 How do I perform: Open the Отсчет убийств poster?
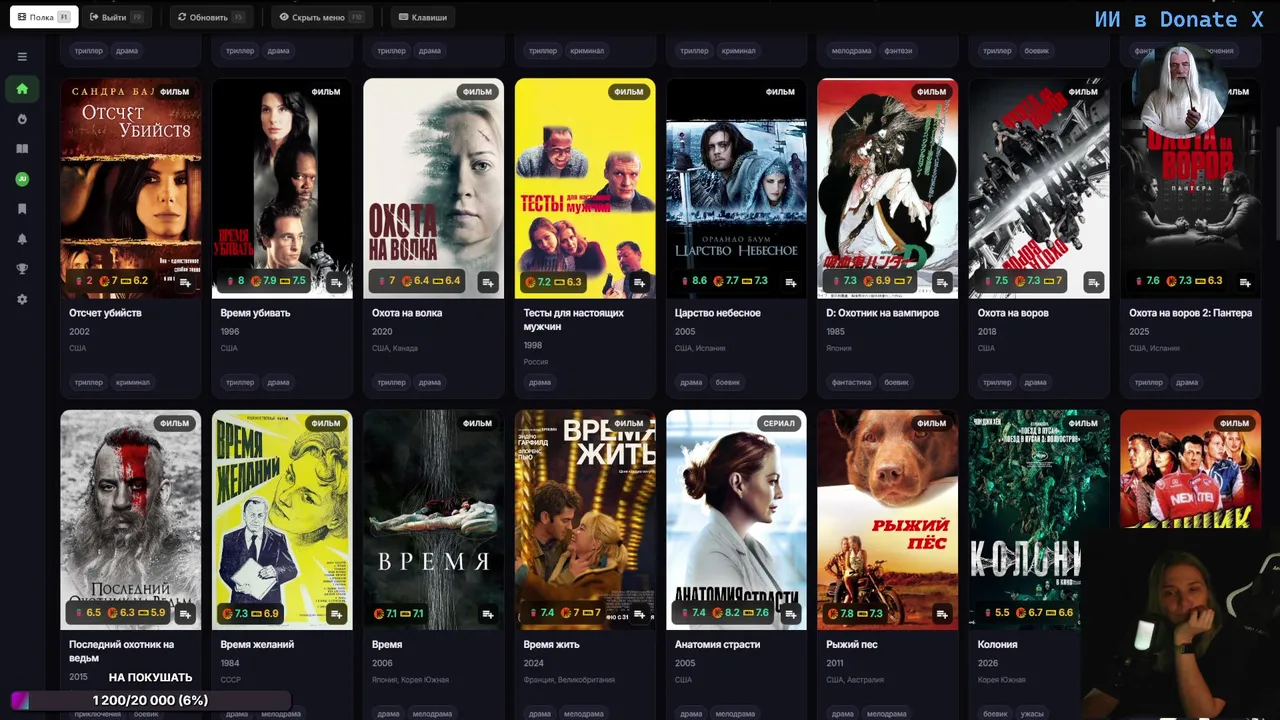[131, 188]
